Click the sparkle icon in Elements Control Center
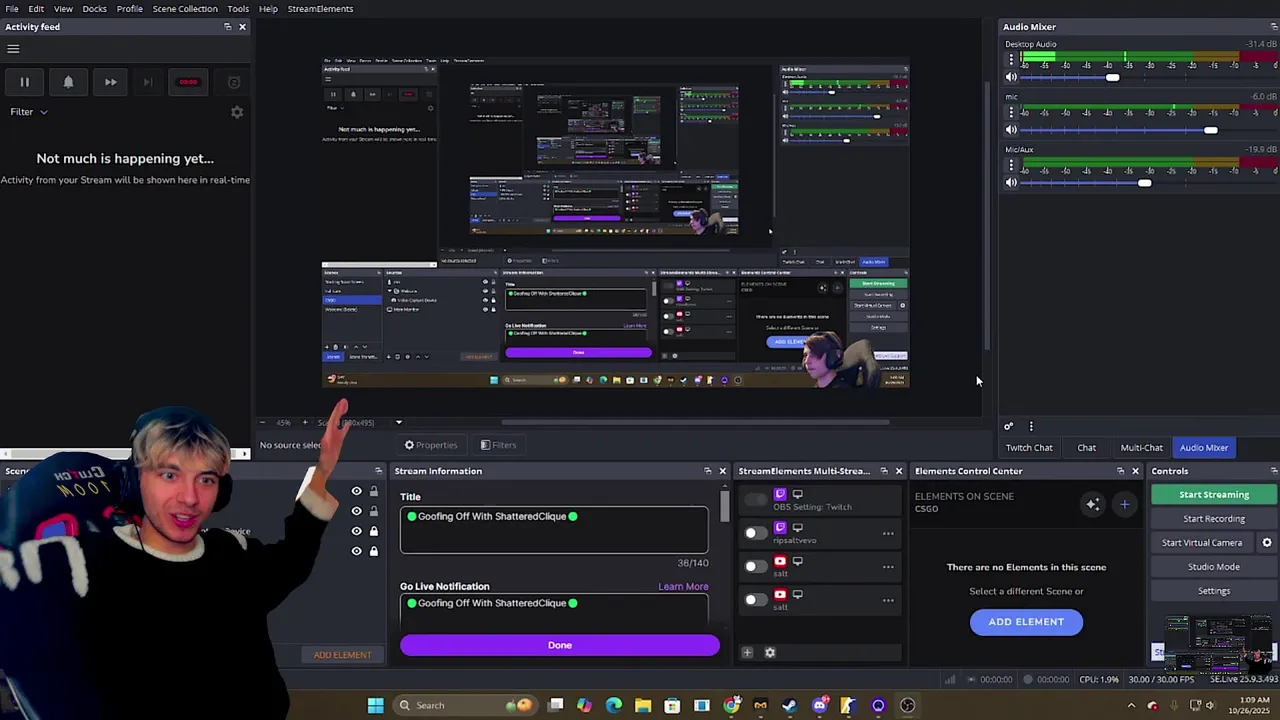Viewport: 1280px width, 720px height. pos(1092,505)
